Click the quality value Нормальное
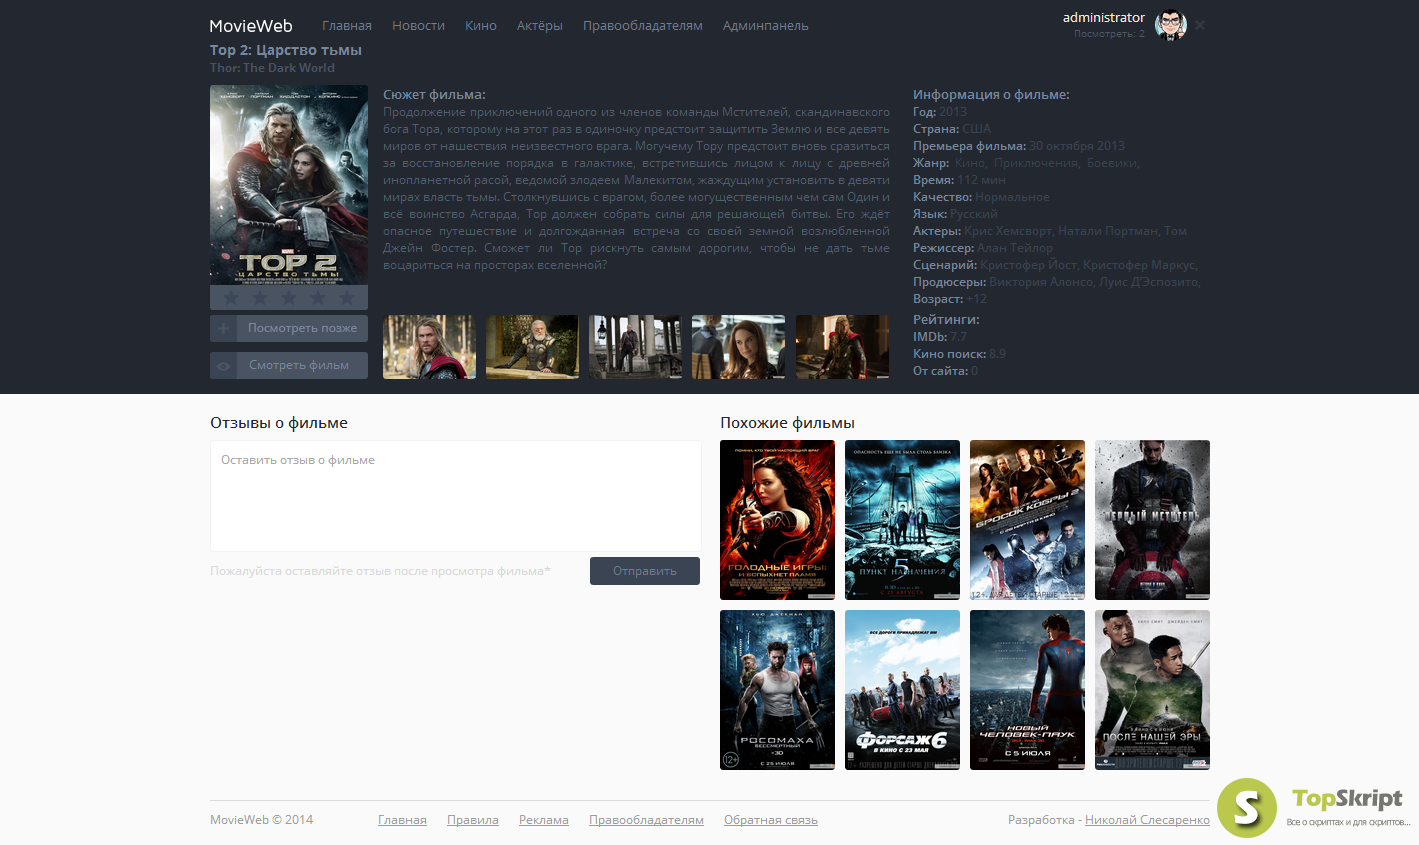 [1013, 197]
